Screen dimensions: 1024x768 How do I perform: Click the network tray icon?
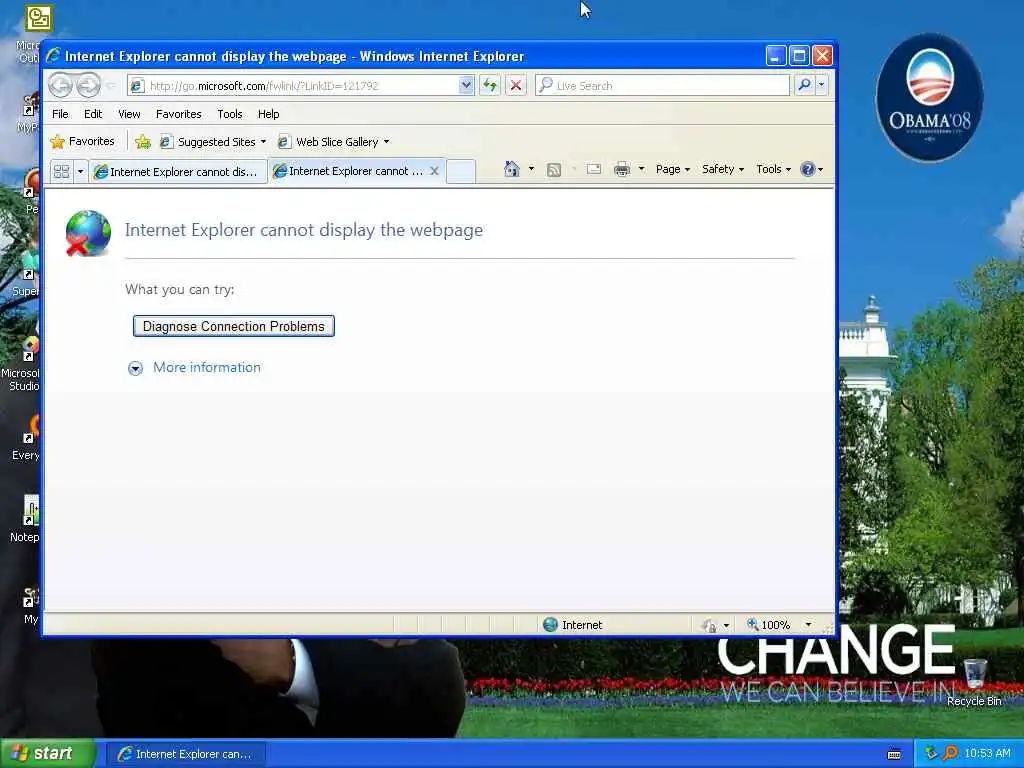(x=931, y=753)
